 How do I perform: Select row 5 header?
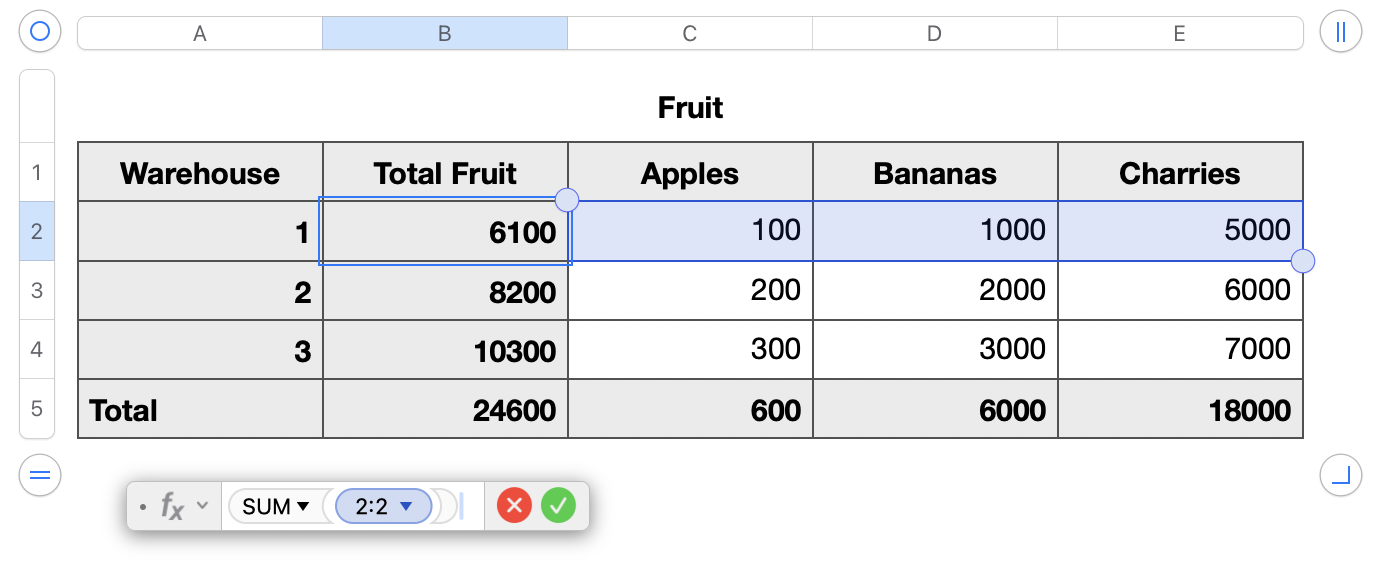(x=37, y=409)
